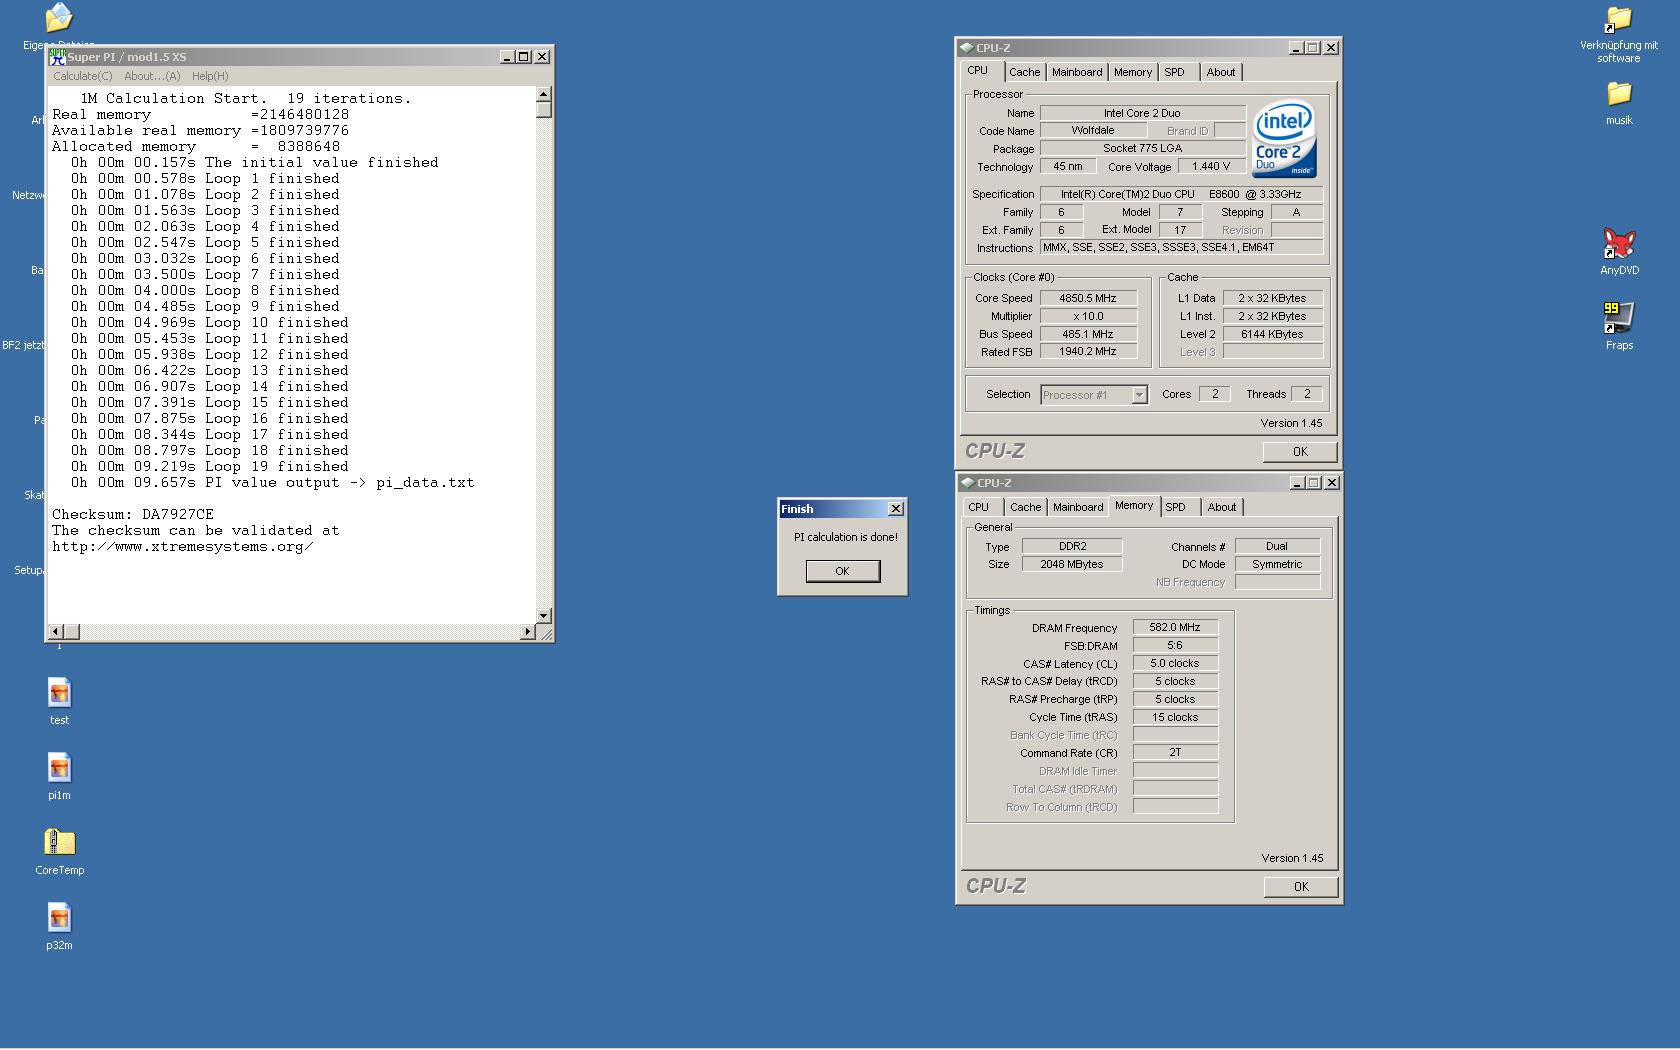Open the Help(H) menu in Super PI
The width and height of the screenshot is (1680, 1050).
(x=210, y=76)
